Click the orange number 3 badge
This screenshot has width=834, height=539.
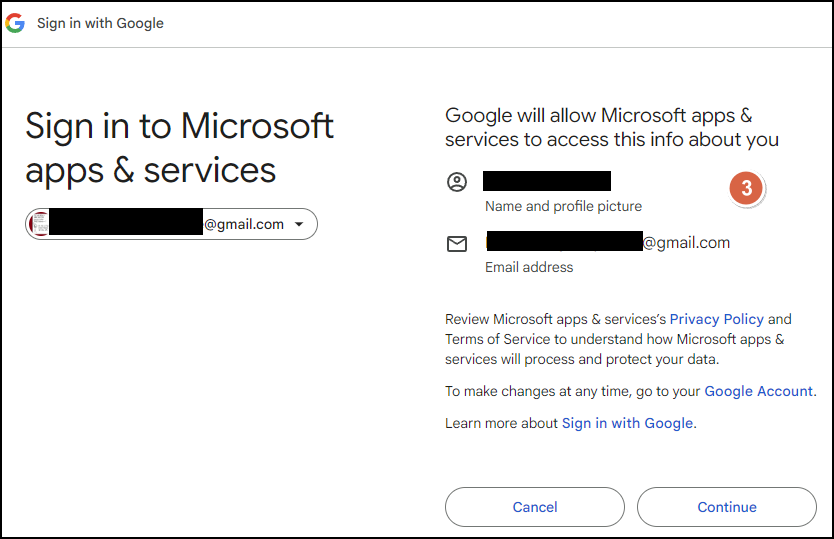[746, 188]
